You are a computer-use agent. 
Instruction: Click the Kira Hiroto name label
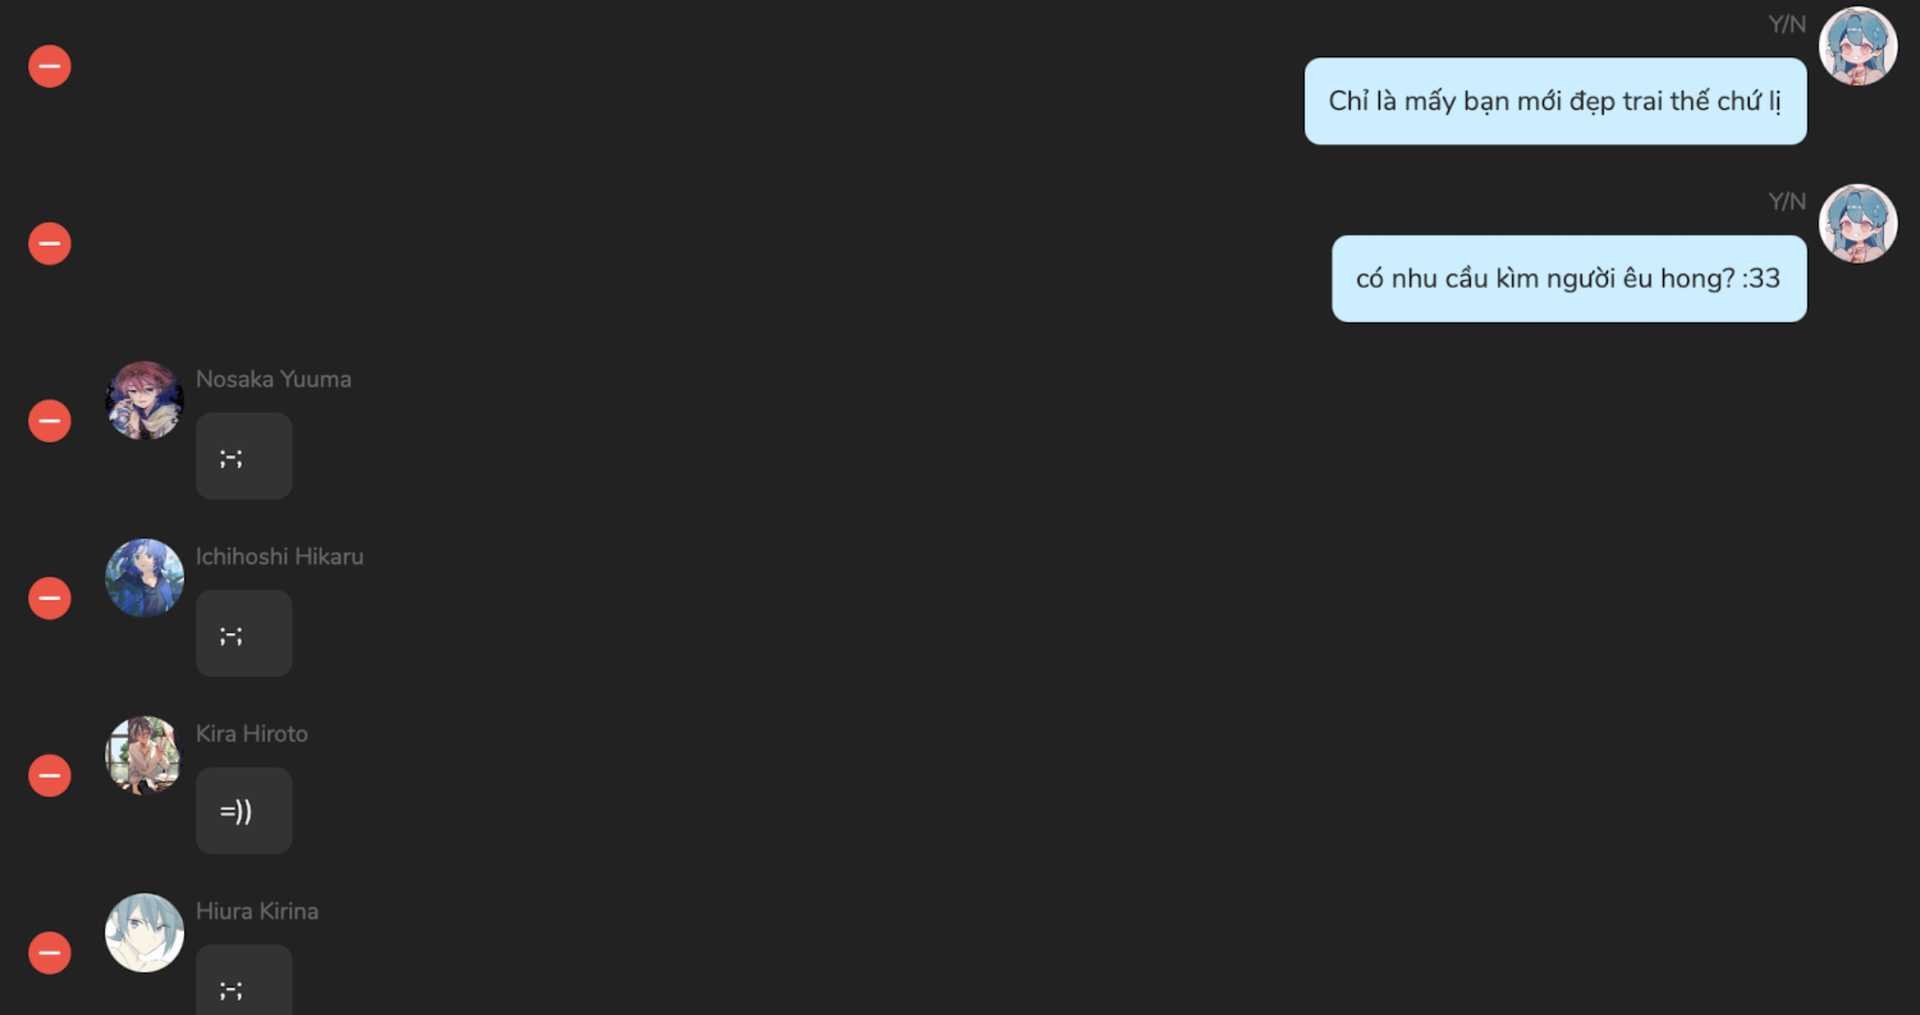click(x=251, y=733)
